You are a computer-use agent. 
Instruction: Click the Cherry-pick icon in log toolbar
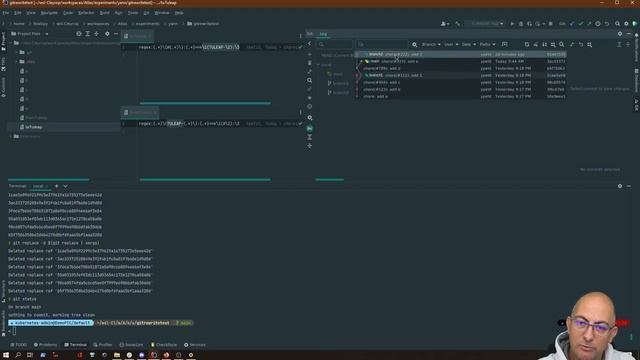click(536, 44)
